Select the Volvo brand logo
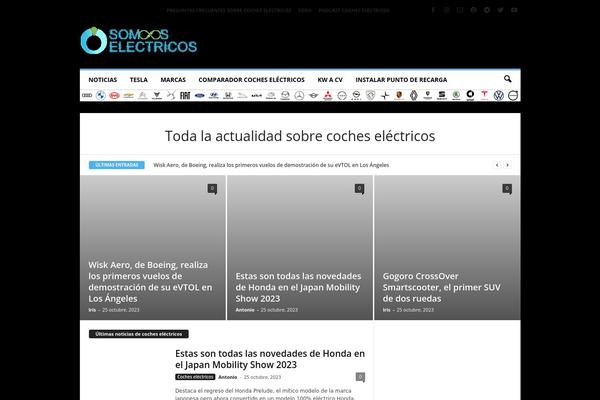 point(513,95)
